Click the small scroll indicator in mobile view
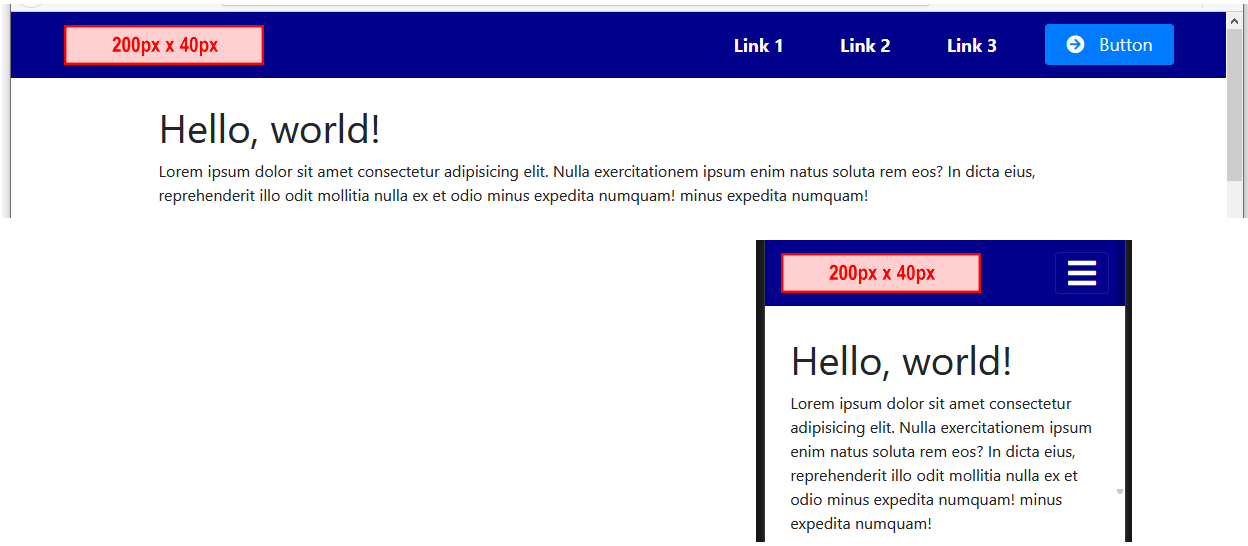Viewport: 1248px width, 546px height. coord(1119,492)
